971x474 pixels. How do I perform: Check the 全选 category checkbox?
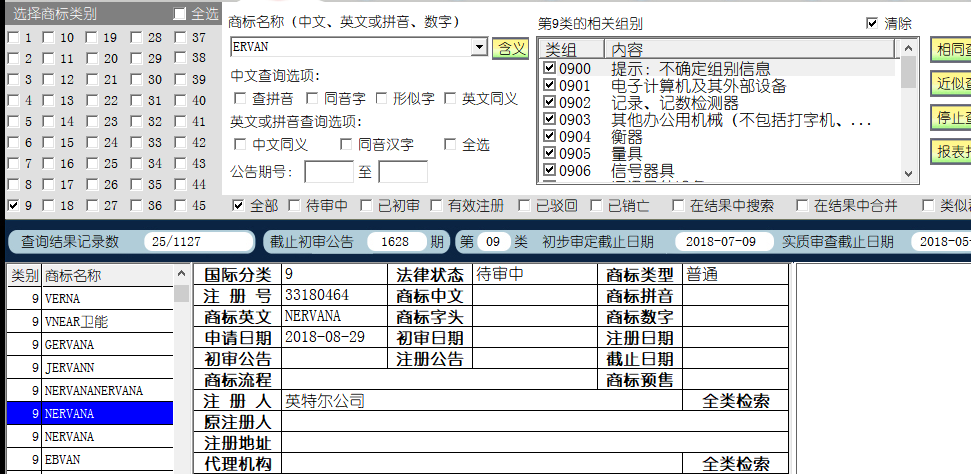(x=180, y=14)
